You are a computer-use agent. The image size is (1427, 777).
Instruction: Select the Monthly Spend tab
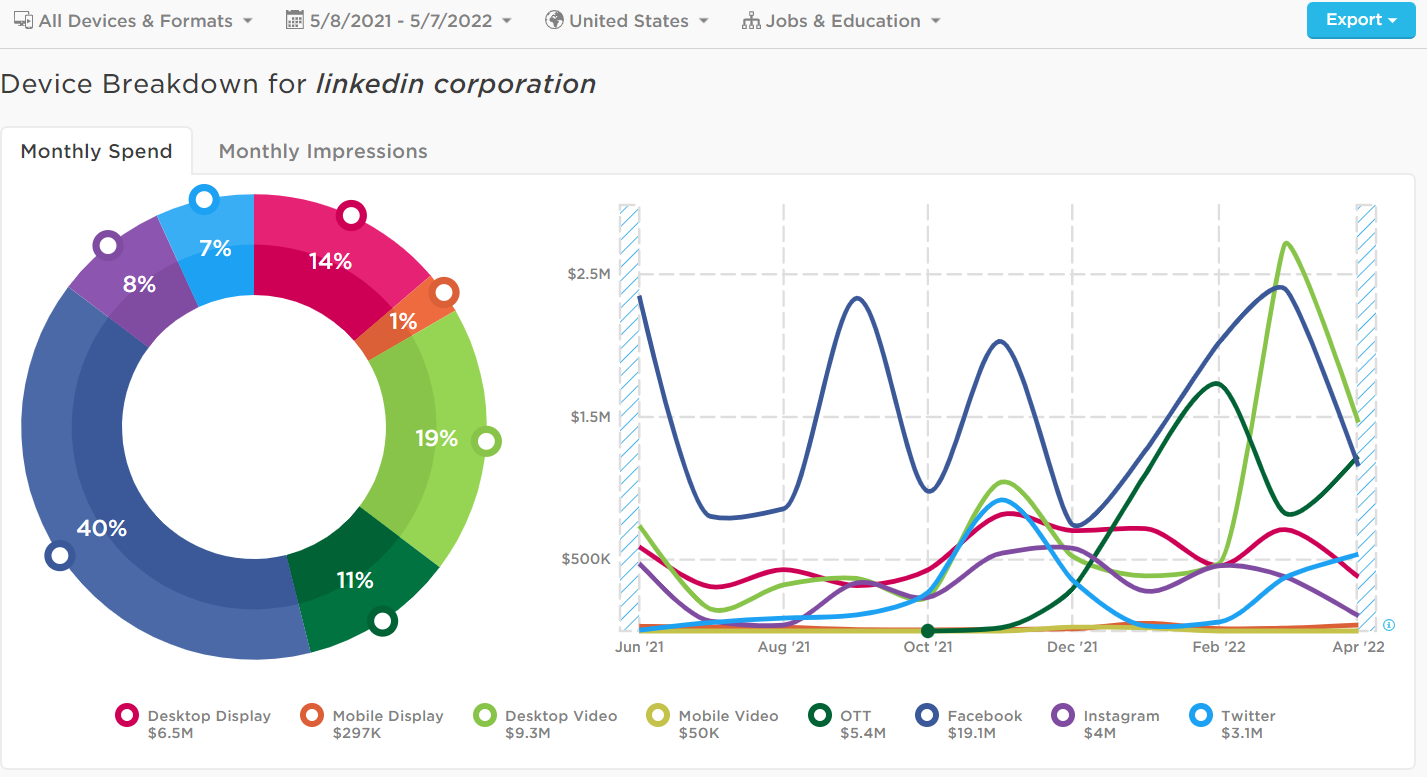click(x=96, y=151)
